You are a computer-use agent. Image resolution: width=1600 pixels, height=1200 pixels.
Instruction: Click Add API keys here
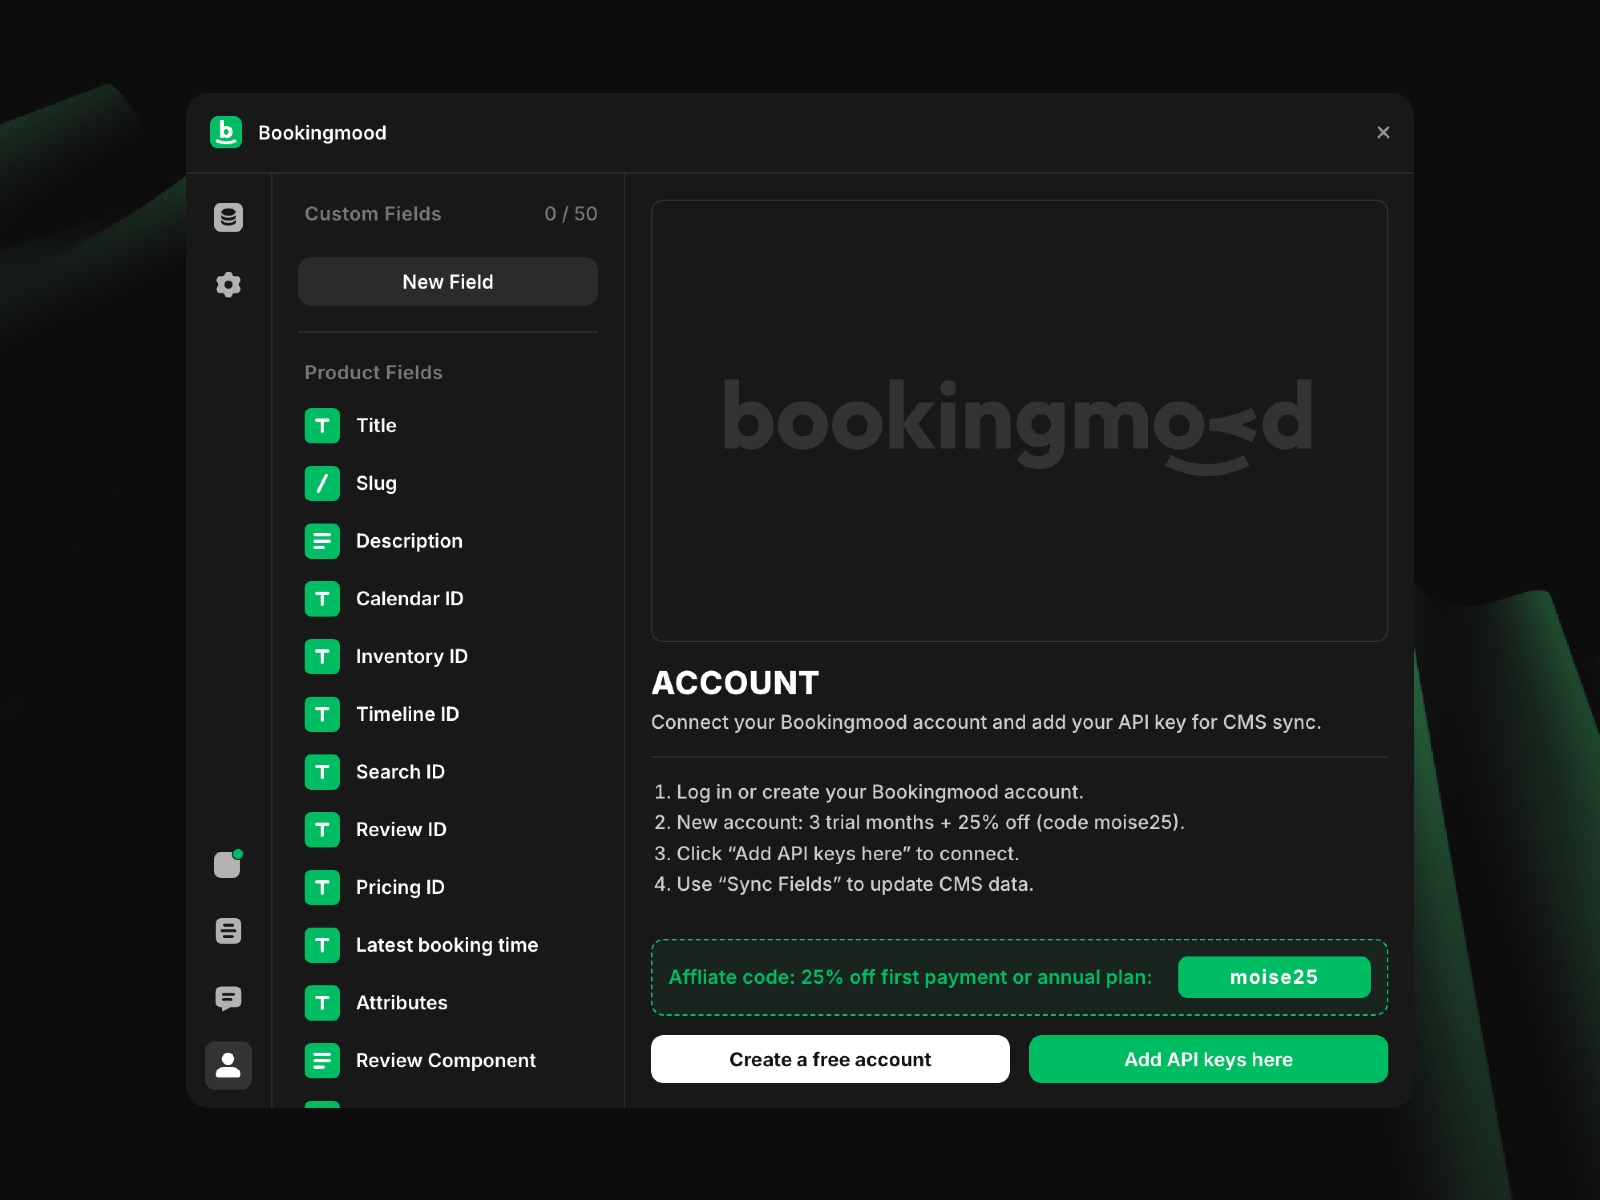pos(1208,1059)
